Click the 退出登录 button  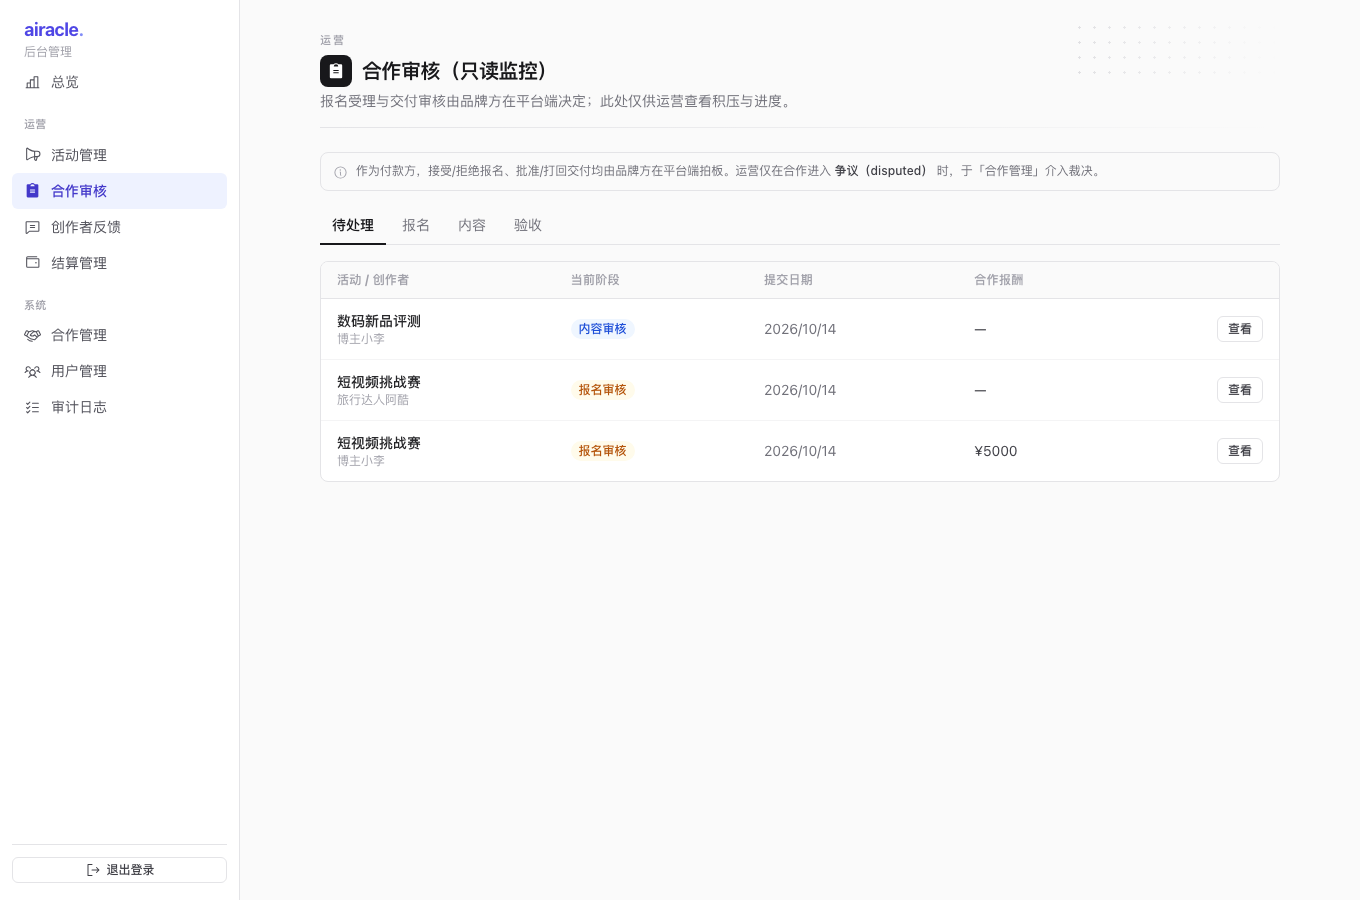(x=119, y=870)
